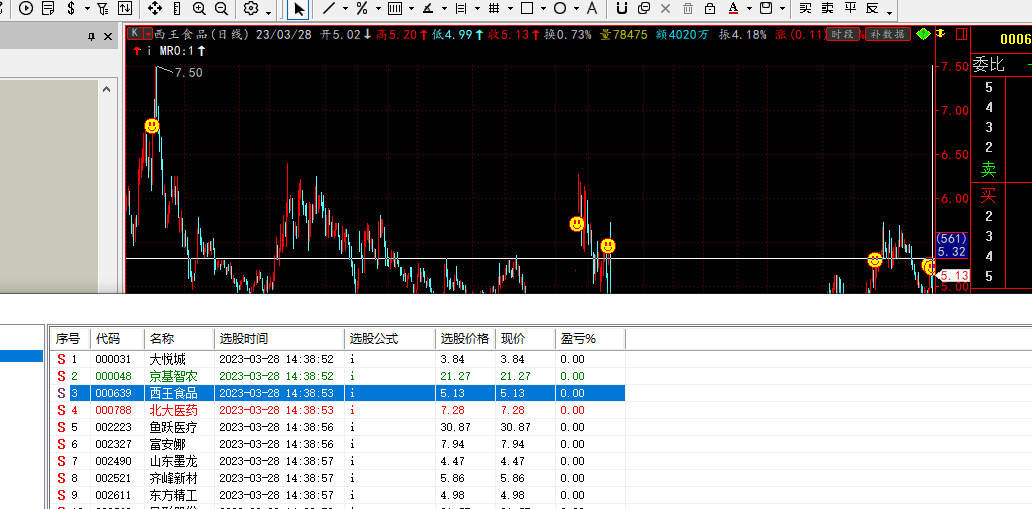Select the angle drawing tool
1032x509 pixels.
pyautogui.click(x=428, y=9)
